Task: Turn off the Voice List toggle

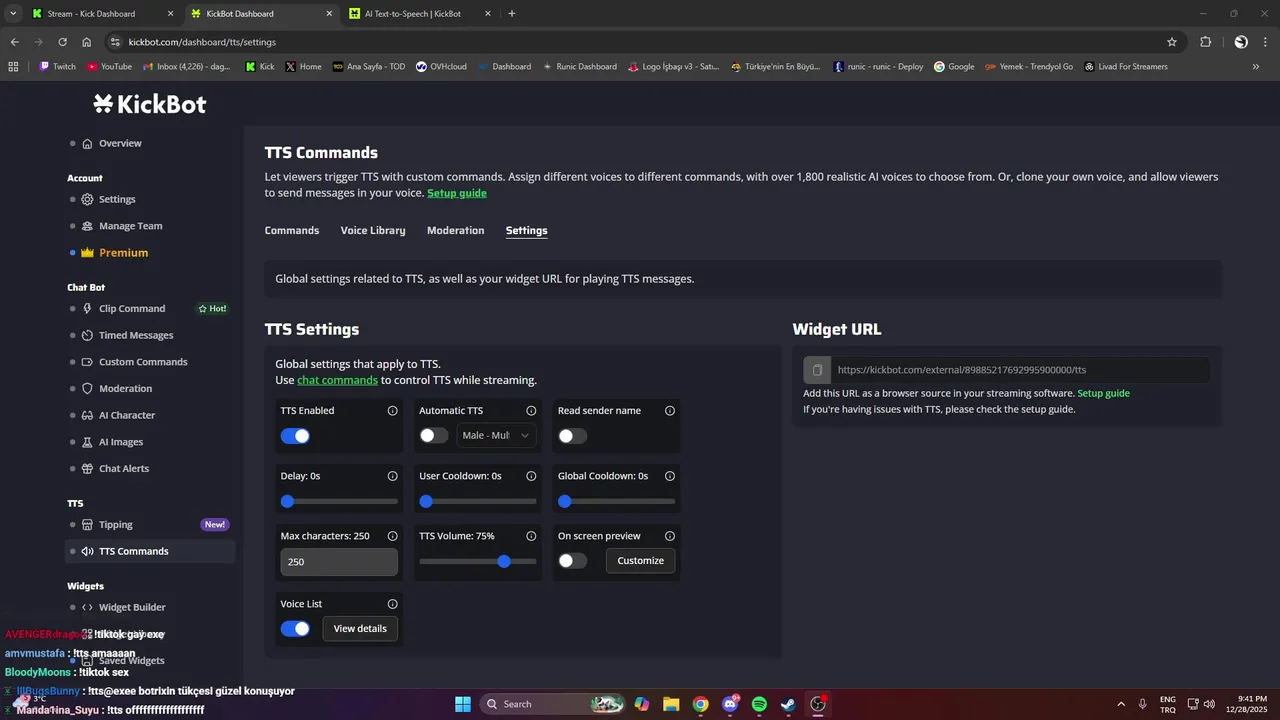Action: 295,629
